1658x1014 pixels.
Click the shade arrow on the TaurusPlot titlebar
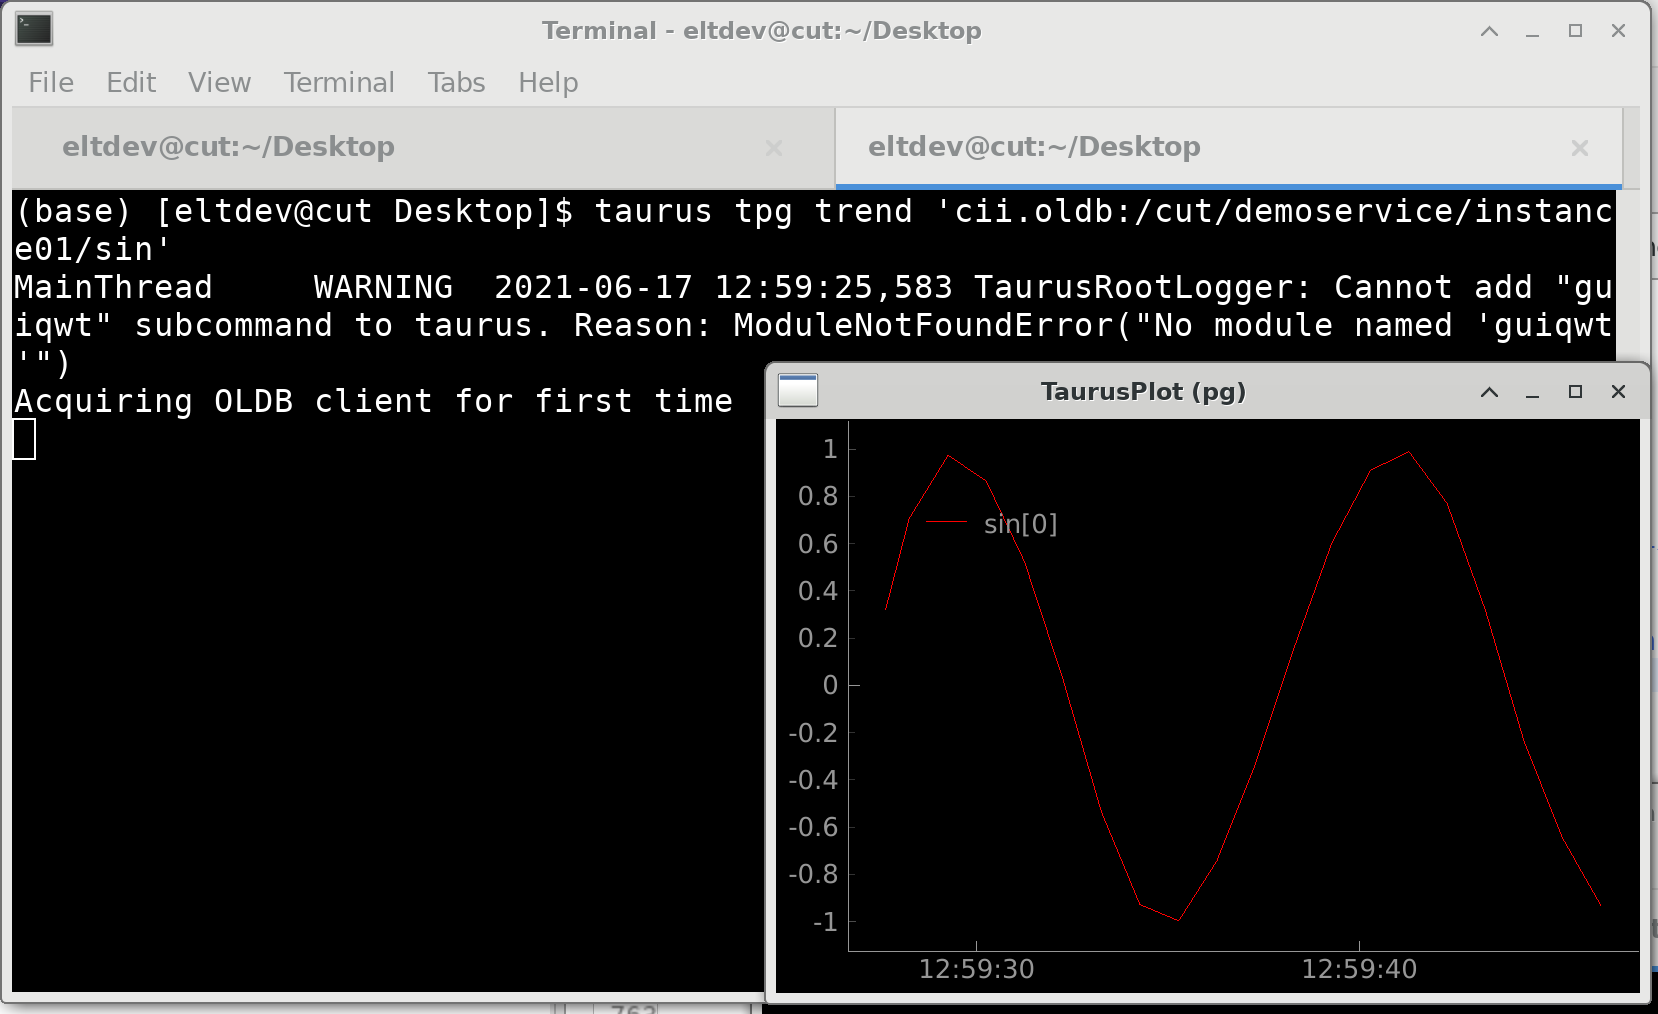tap(1489, 392)
